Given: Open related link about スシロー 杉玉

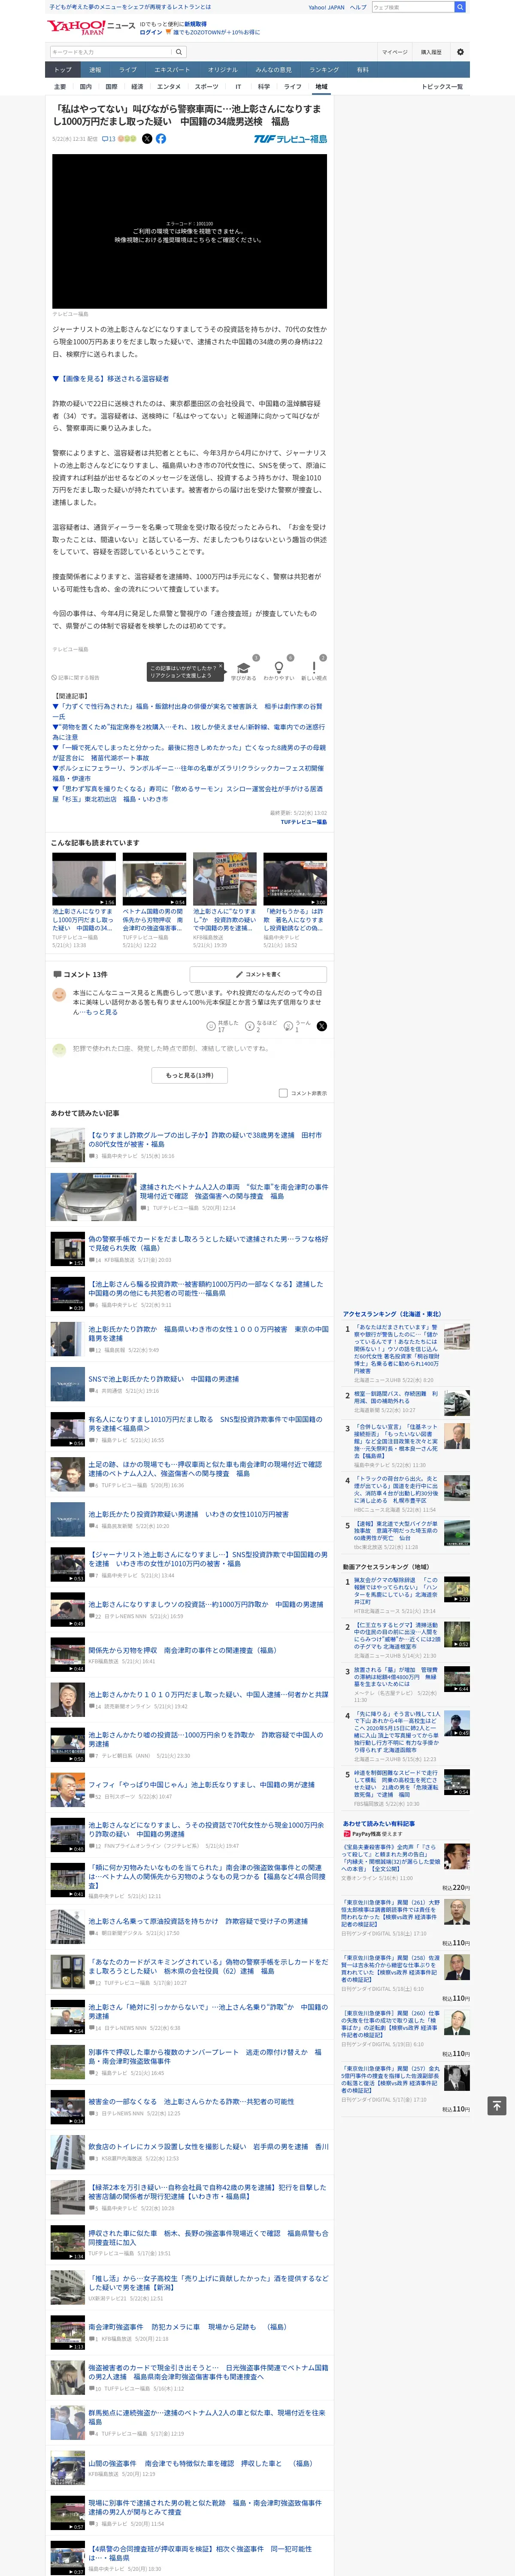Looking at the screenshot, I should click(x=188, y=794).
